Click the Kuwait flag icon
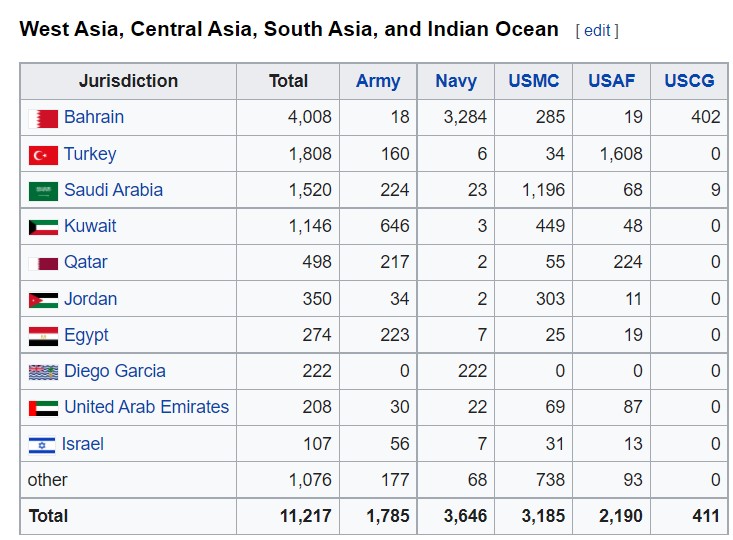The image size is (733, 540). click(43, 227)
